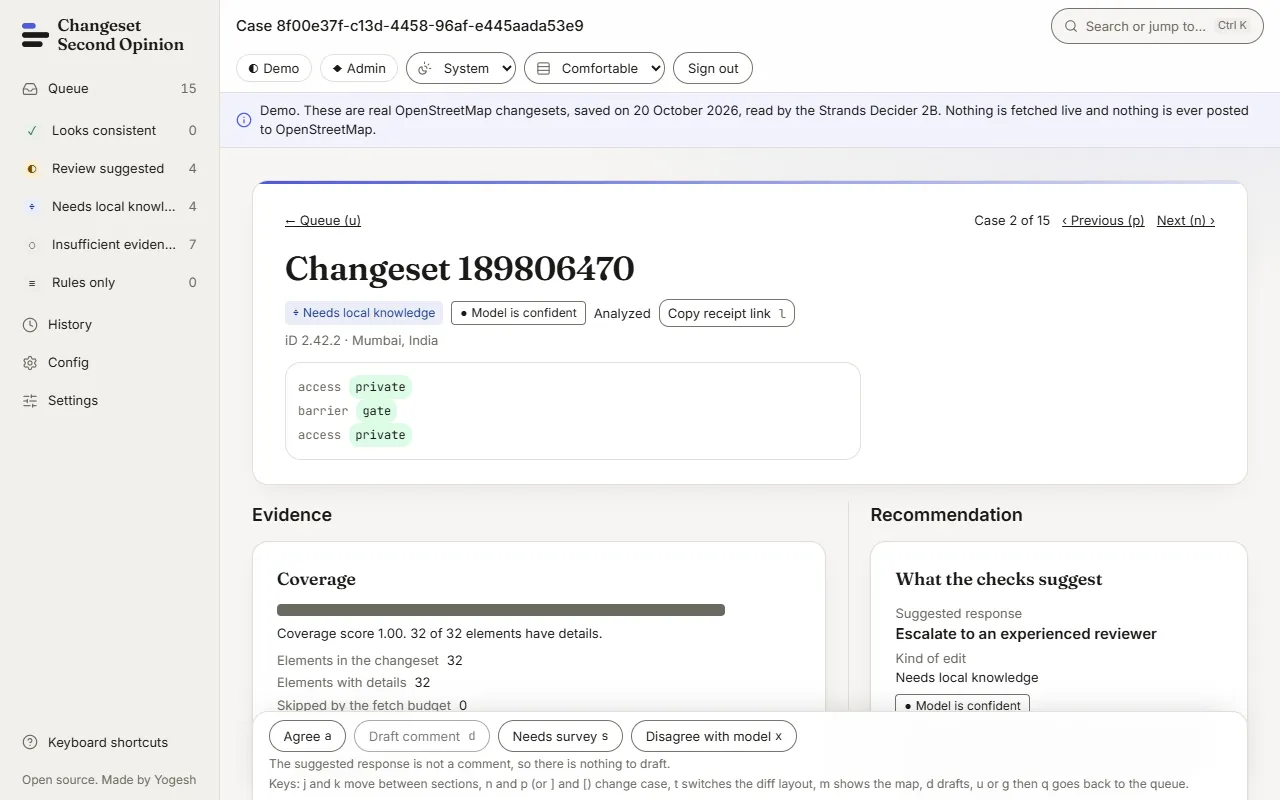Click the Needs survey button
Viewport: 1280px width, 800px height.
(x=560, y=736)
